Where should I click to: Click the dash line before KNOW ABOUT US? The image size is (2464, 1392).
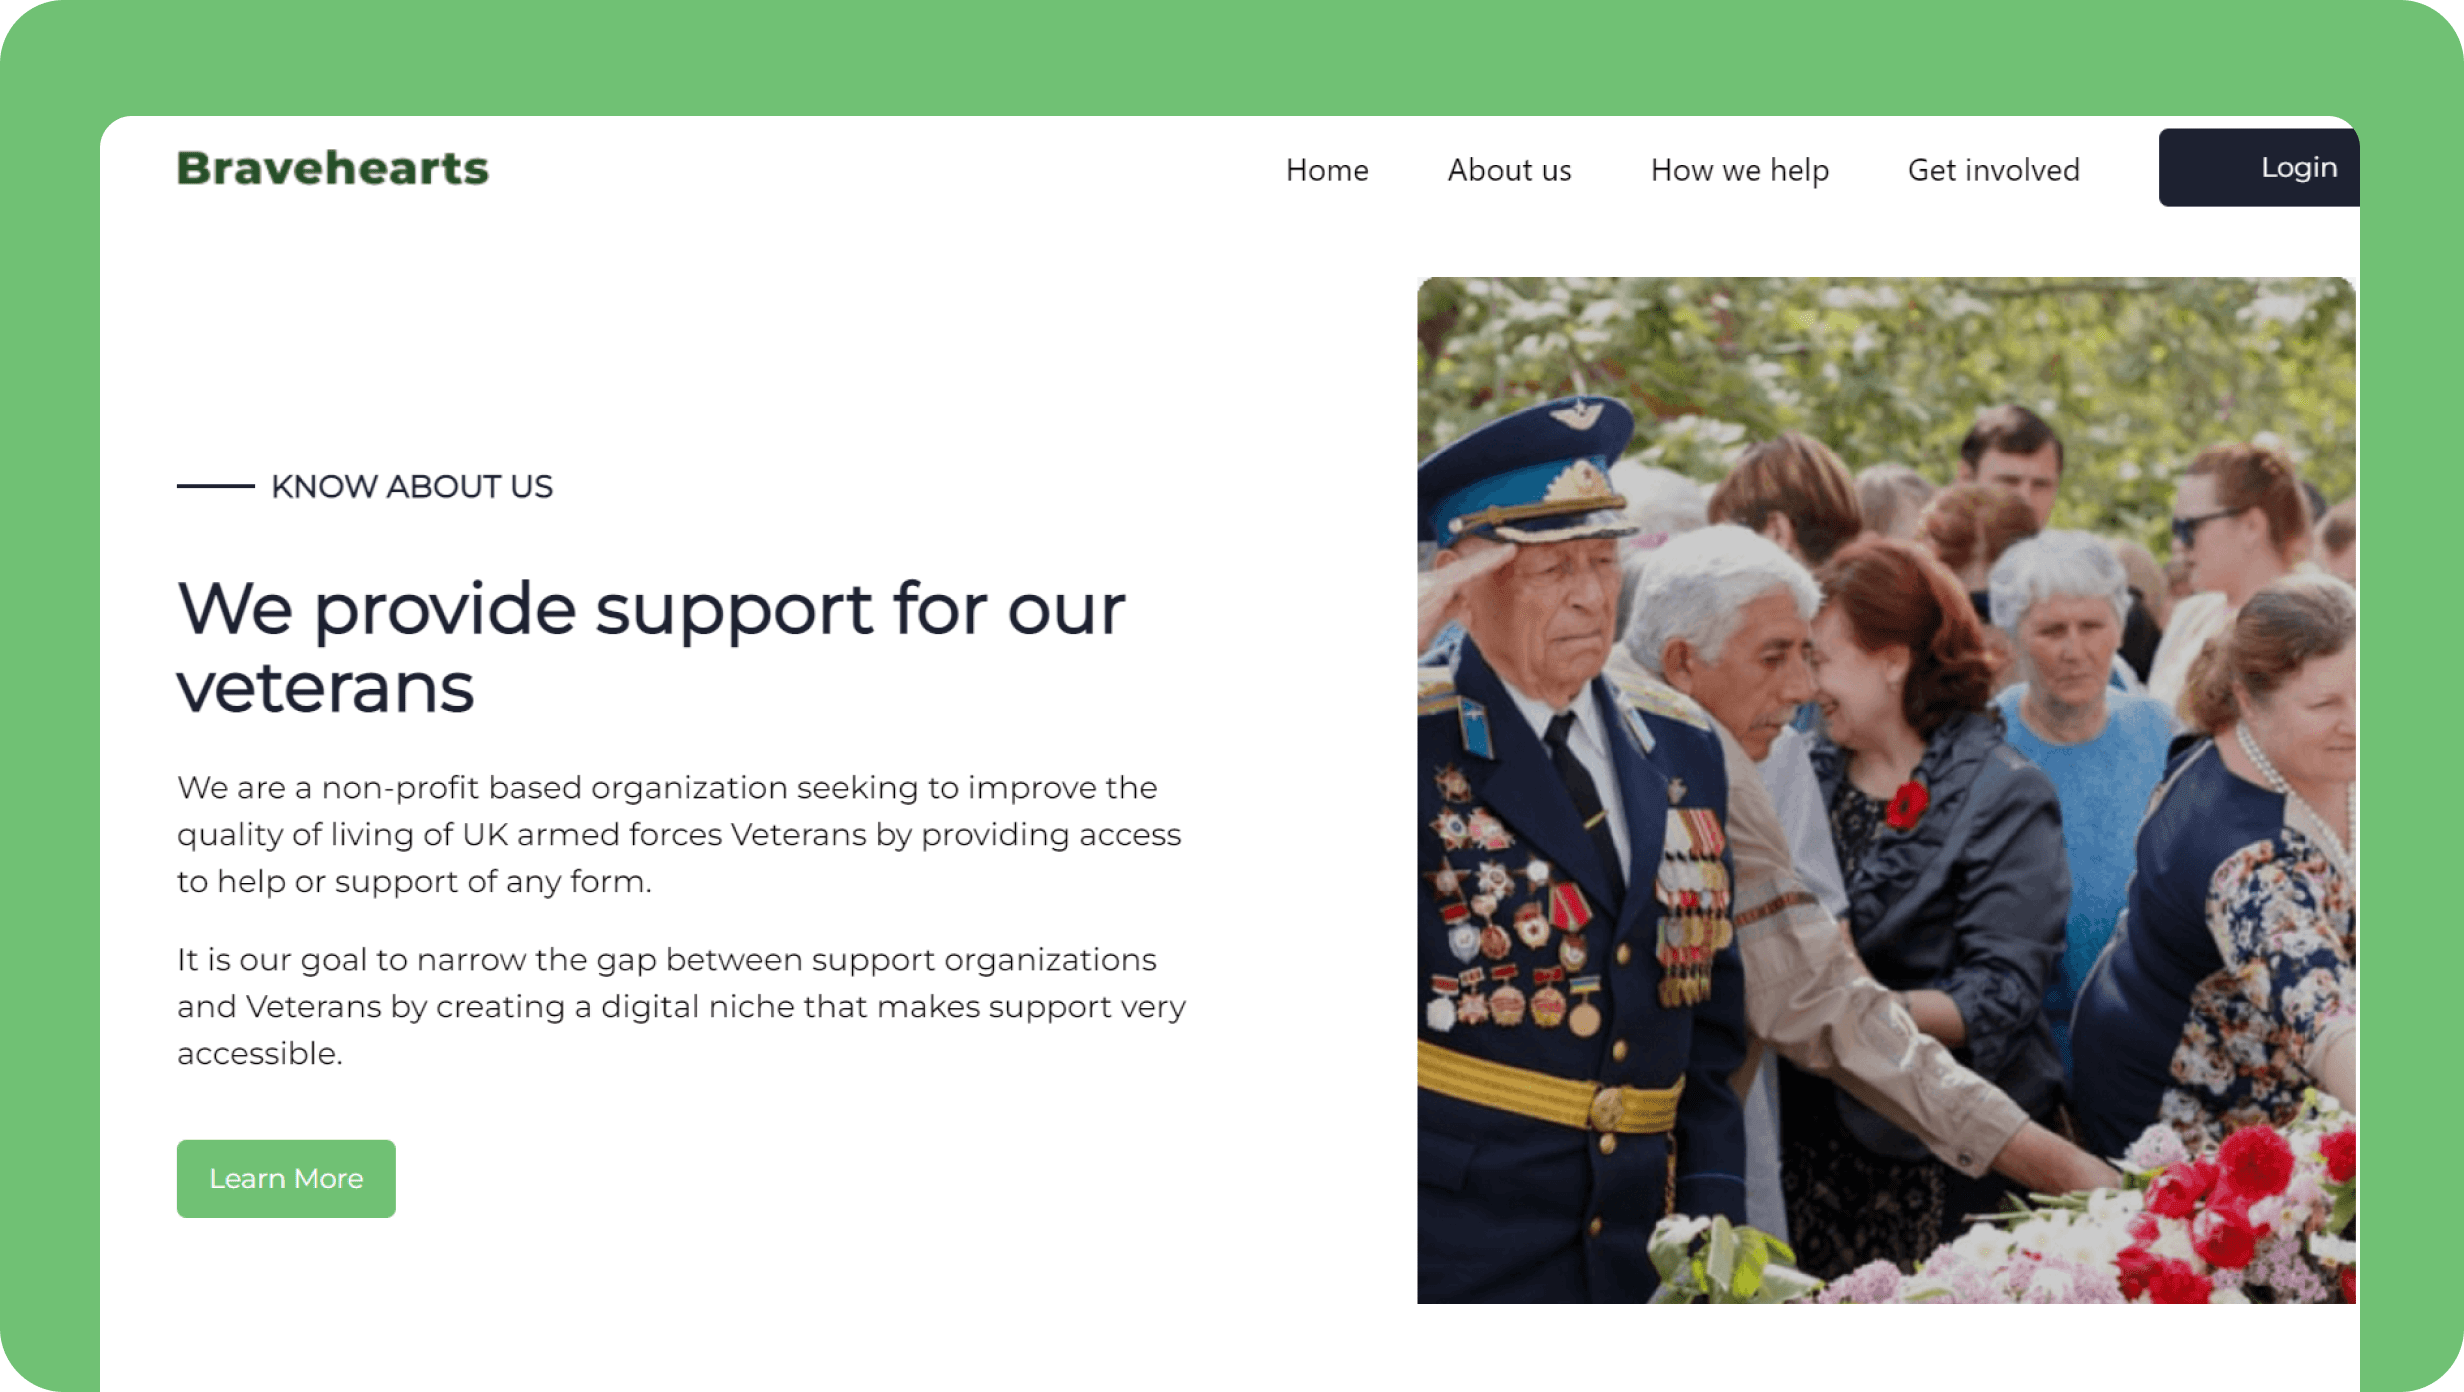click(215, 486)
